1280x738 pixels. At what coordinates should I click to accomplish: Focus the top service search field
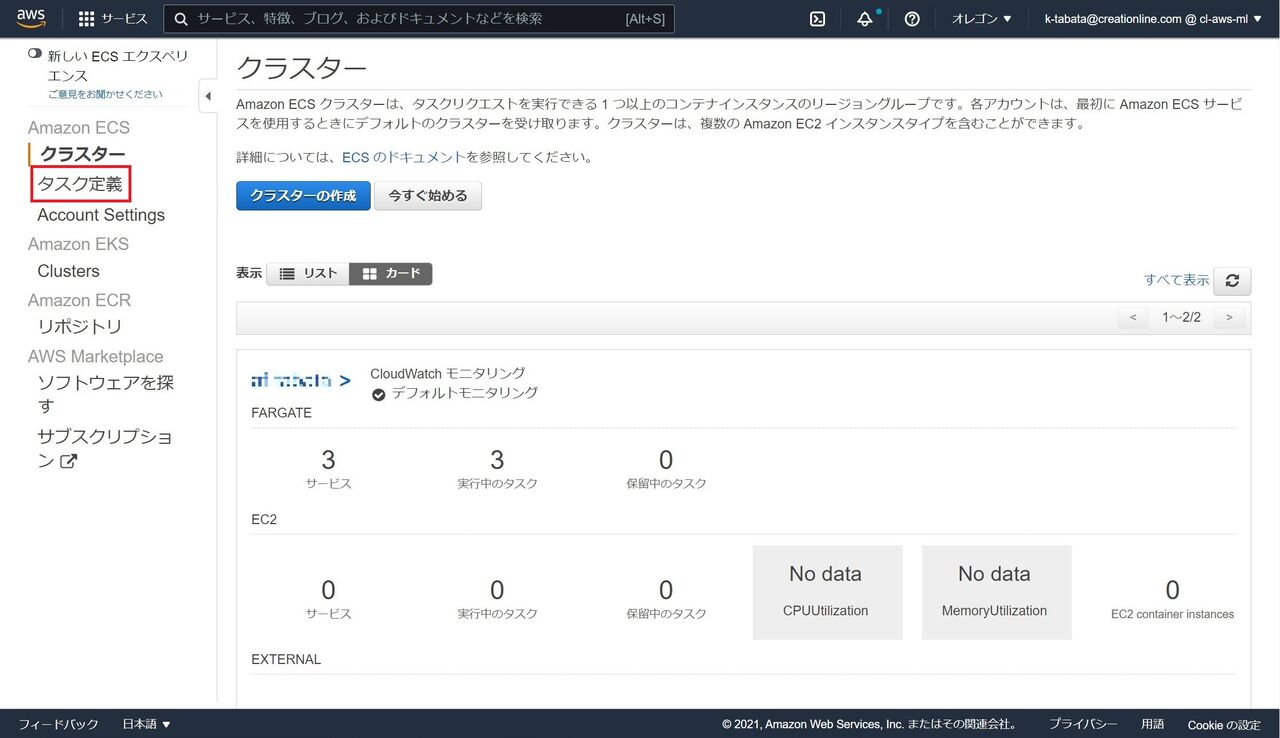[419, 19]
